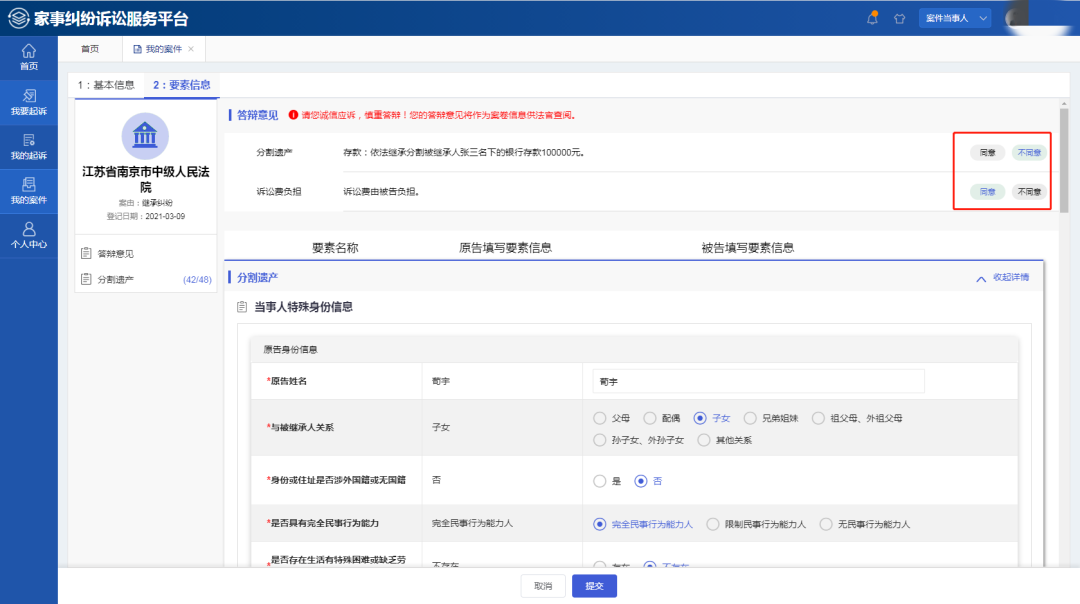
Task: Click the 原告身份信息 header
Action: click(291, 350)
